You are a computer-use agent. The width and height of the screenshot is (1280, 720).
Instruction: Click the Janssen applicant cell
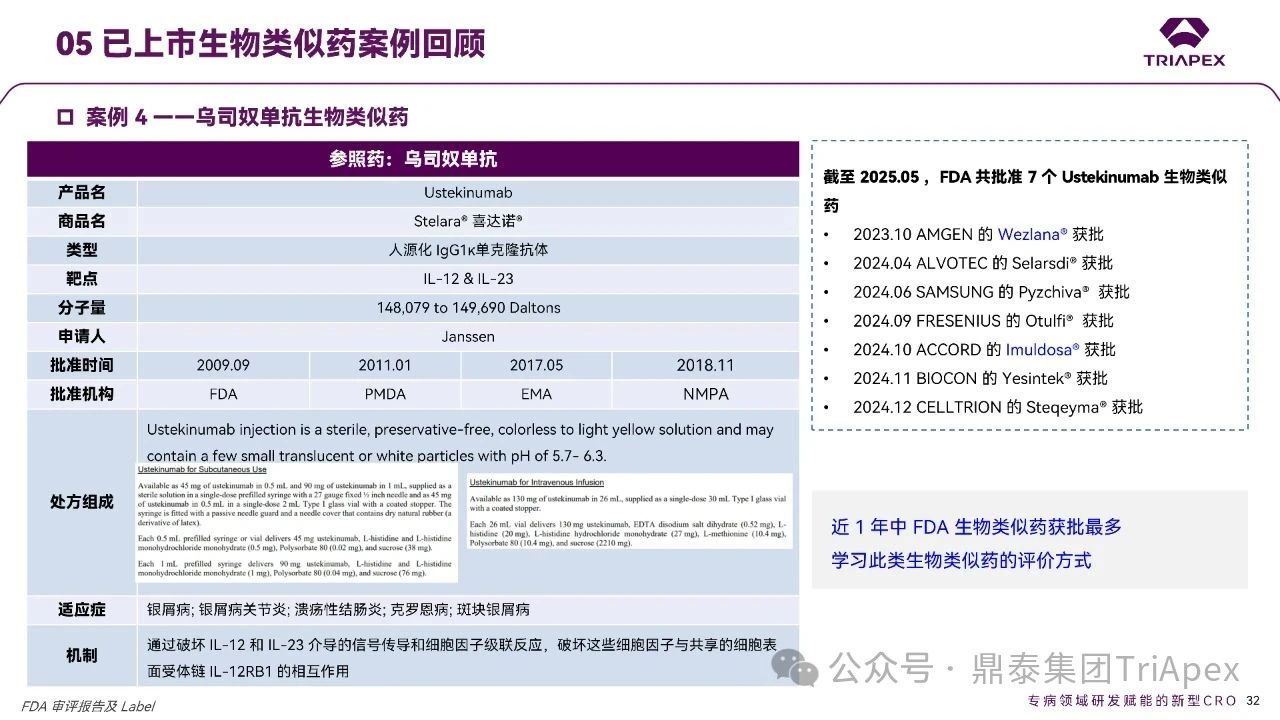tap(468, 337)
